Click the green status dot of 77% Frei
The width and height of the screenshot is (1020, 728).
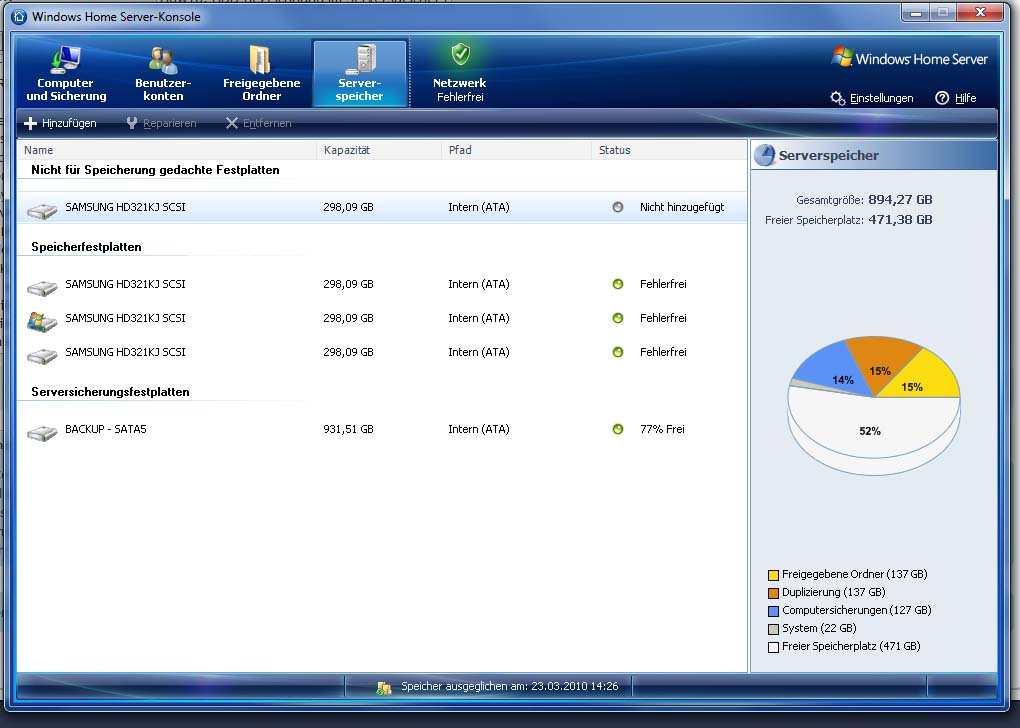(618, 429)
